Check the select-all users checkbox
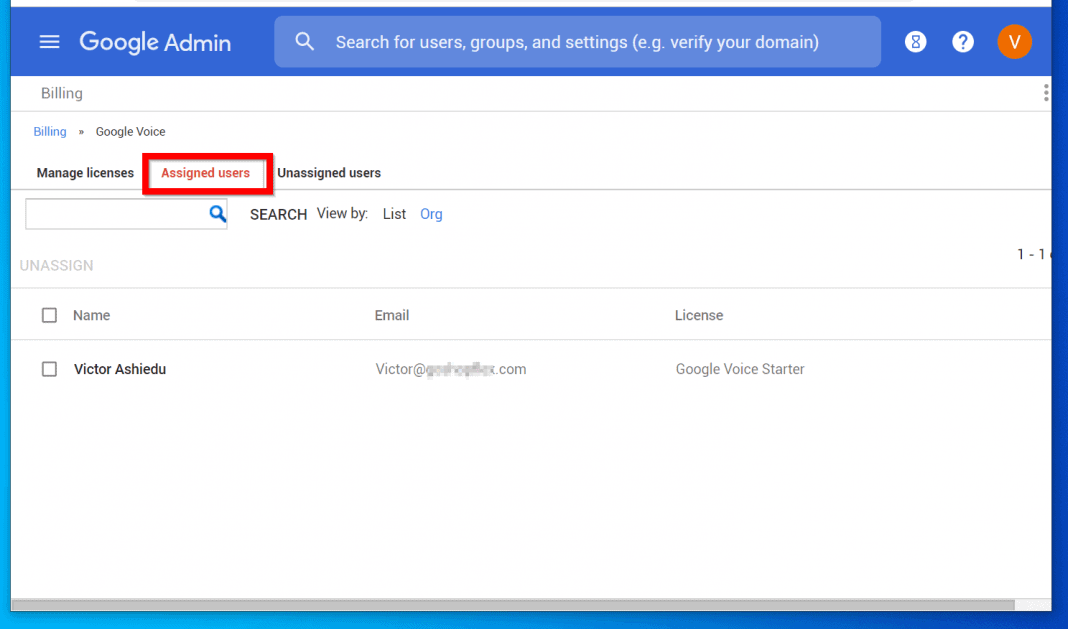This screenshot has width=1068, height=629. (49, 314)
